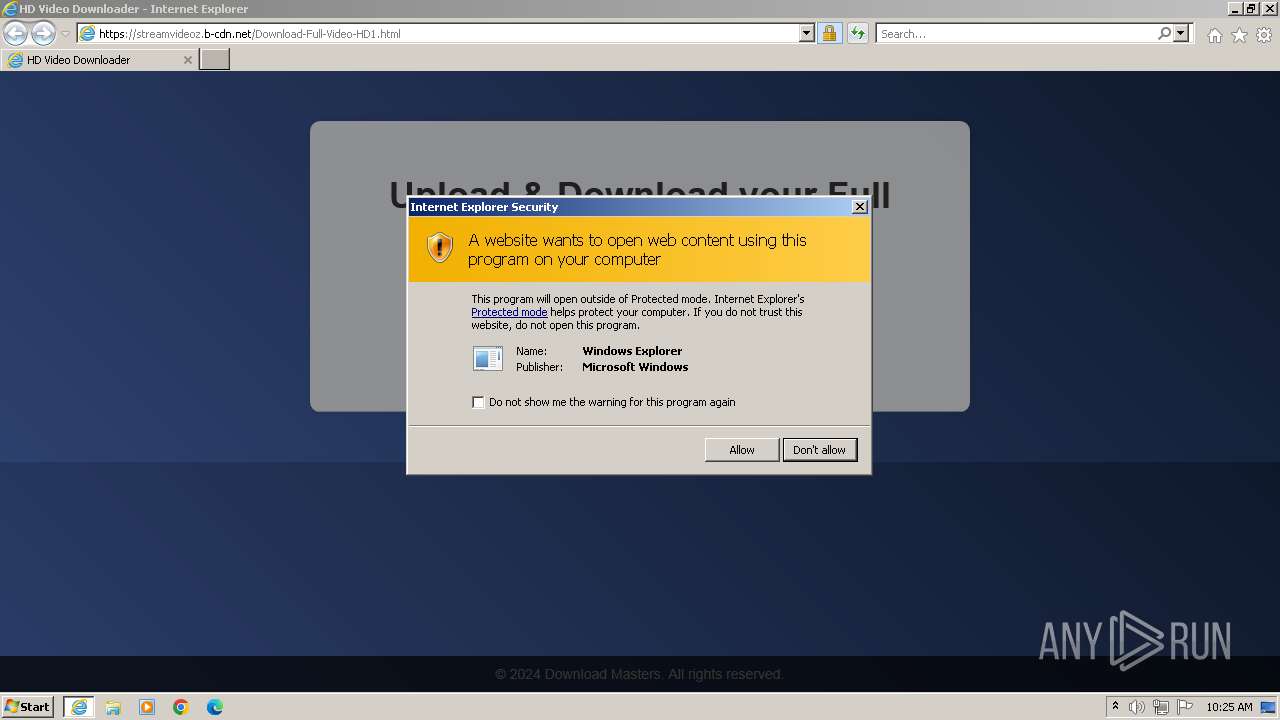
Task: Open recent pages dropdown beside Forward arrow
Action: (x=65, y=34)
